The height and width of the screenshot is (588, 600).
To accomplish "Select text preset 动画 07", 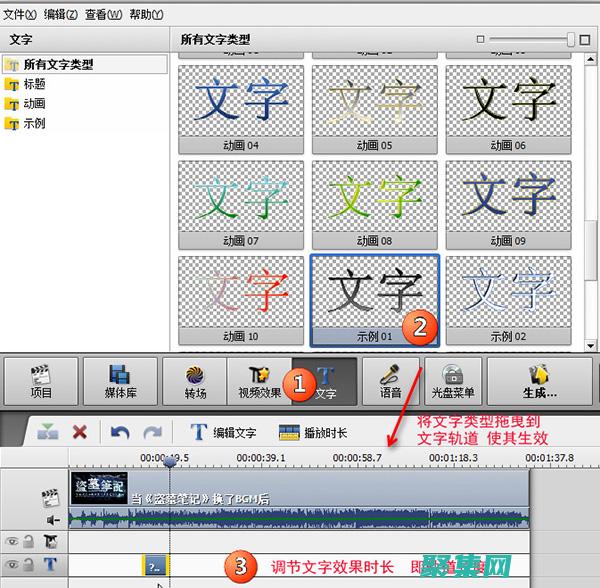I will [241, 205].
